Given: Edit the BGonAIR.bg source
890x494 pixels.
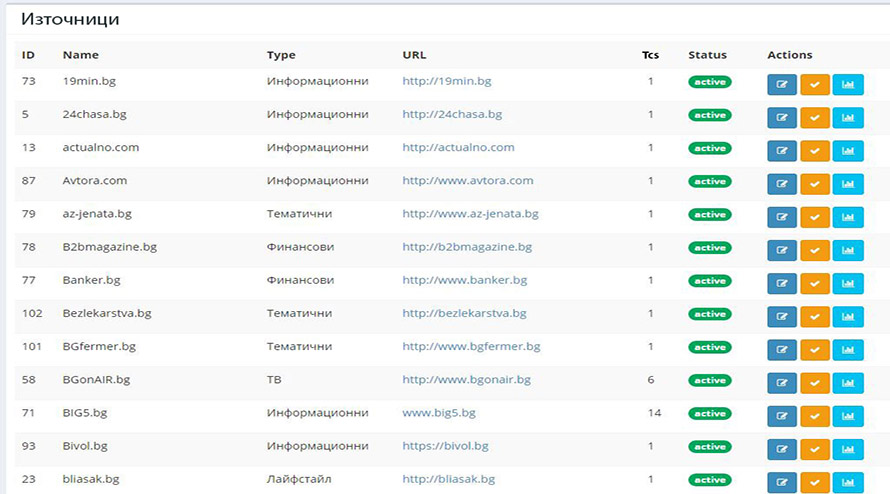Looking at the screenshot, I should pos(782,383).
